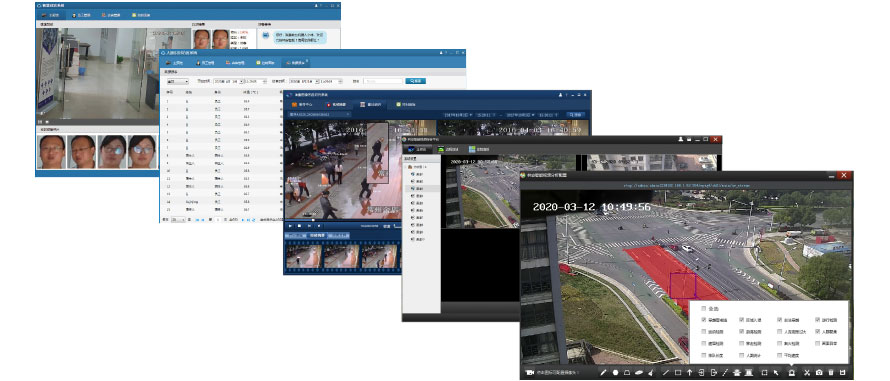Toggle the first checked box below the select-all checkbox
This screenshot has width=890, height=381.
pos(704,320)
